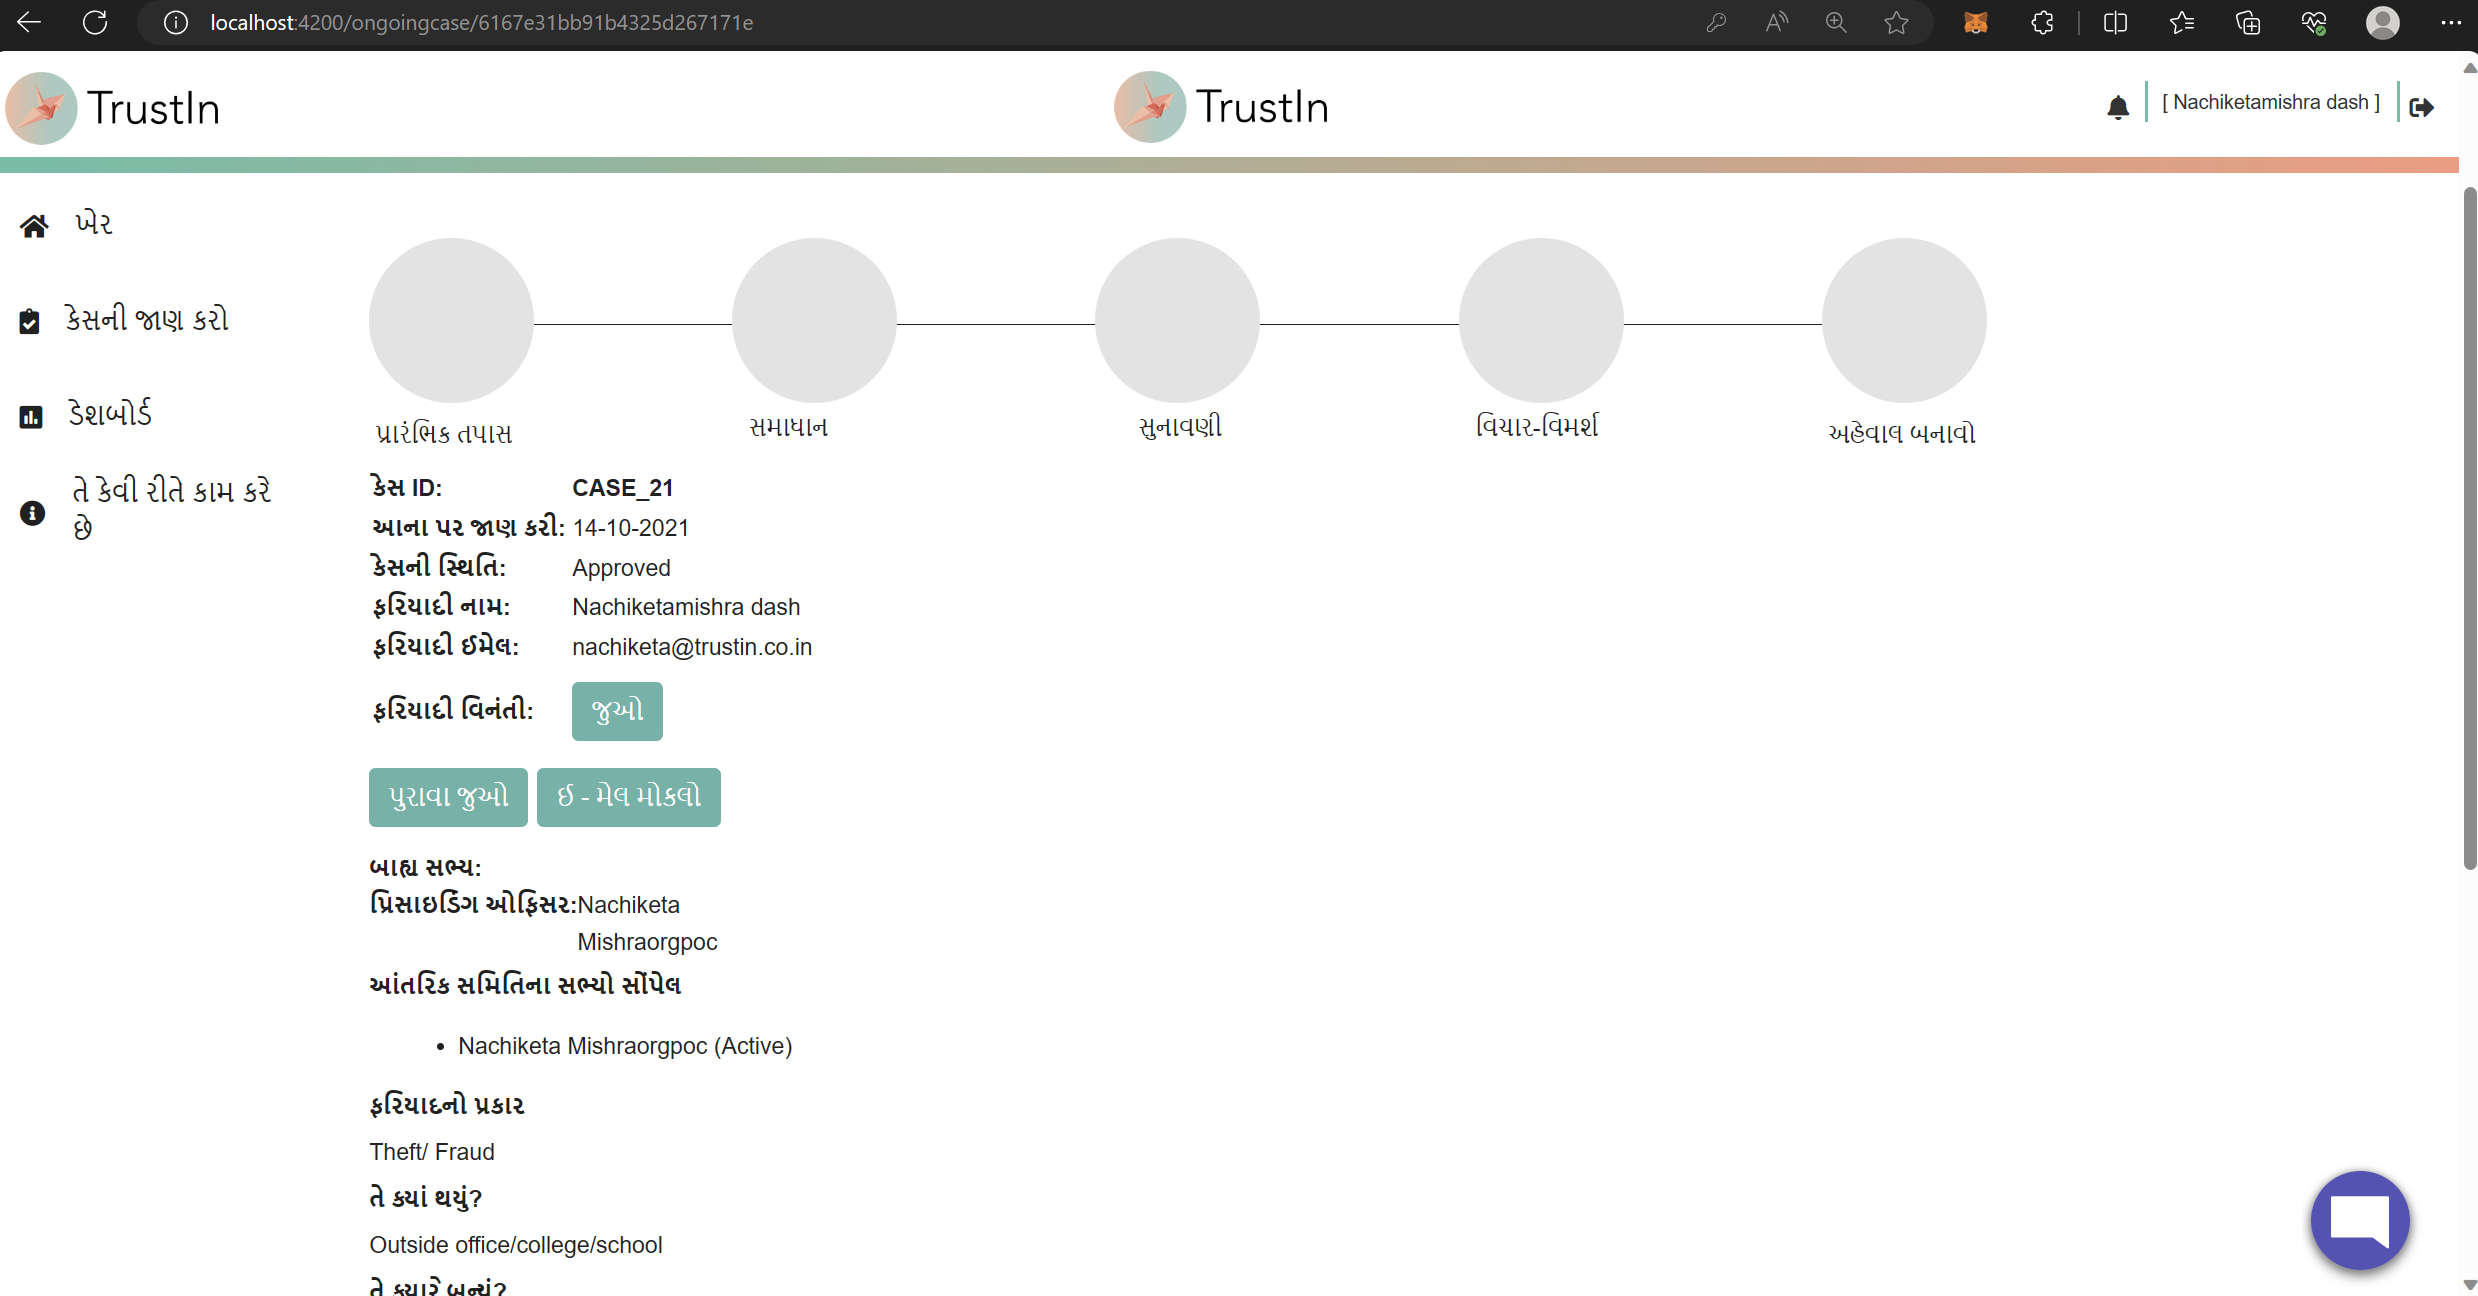The height and width of the screenshot is (1296, 2478).
Task: Click ઈ - મેલ મોકલો button
Action: 628,797
